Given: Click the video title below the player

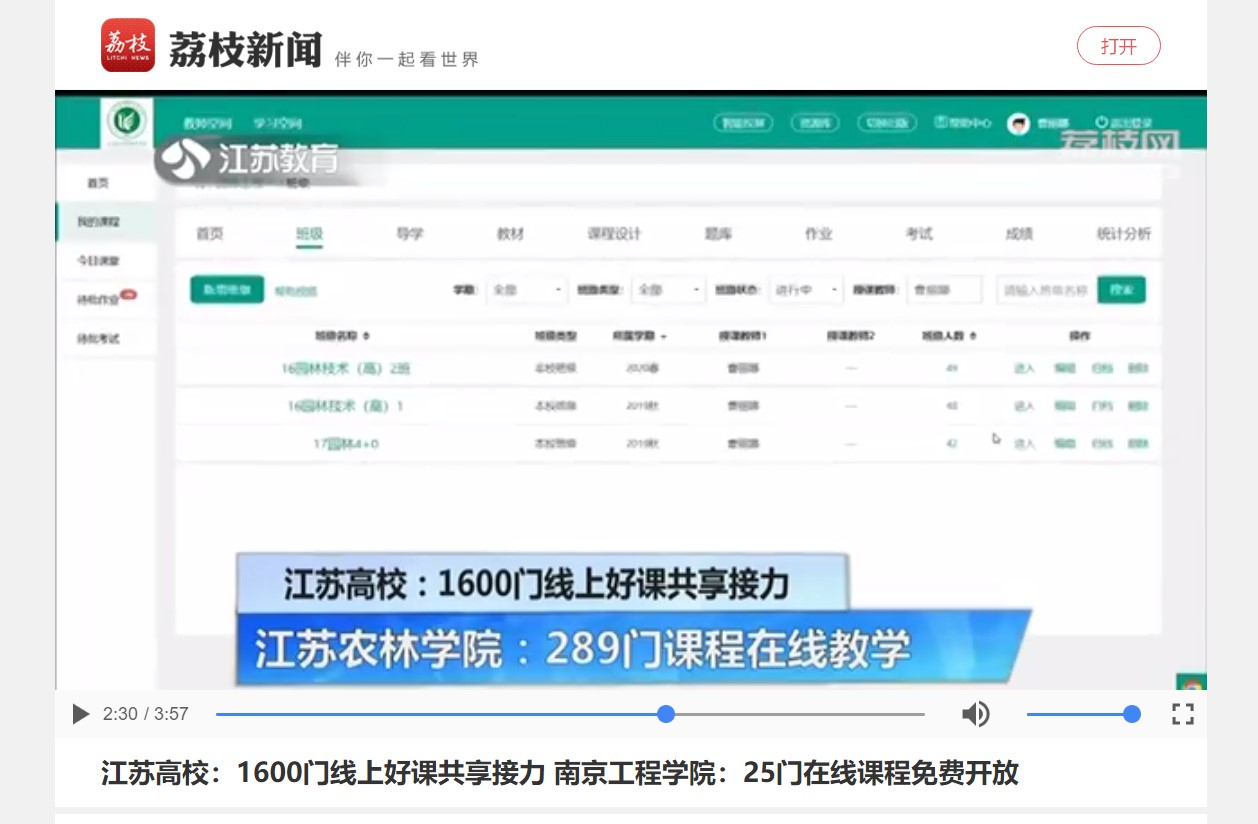Looking at the screenshot, I should point(559,773).
